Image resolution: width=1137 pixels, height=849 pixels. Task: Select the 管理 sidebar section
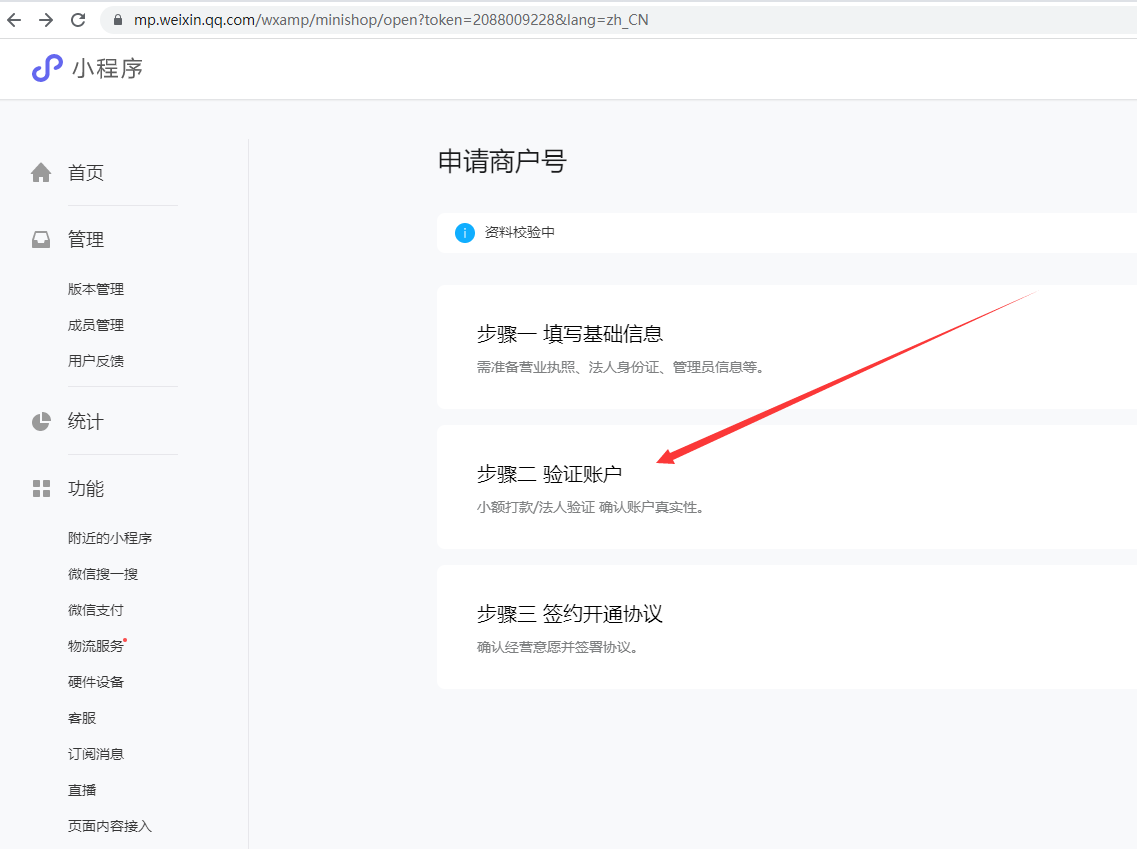point(86,239)
